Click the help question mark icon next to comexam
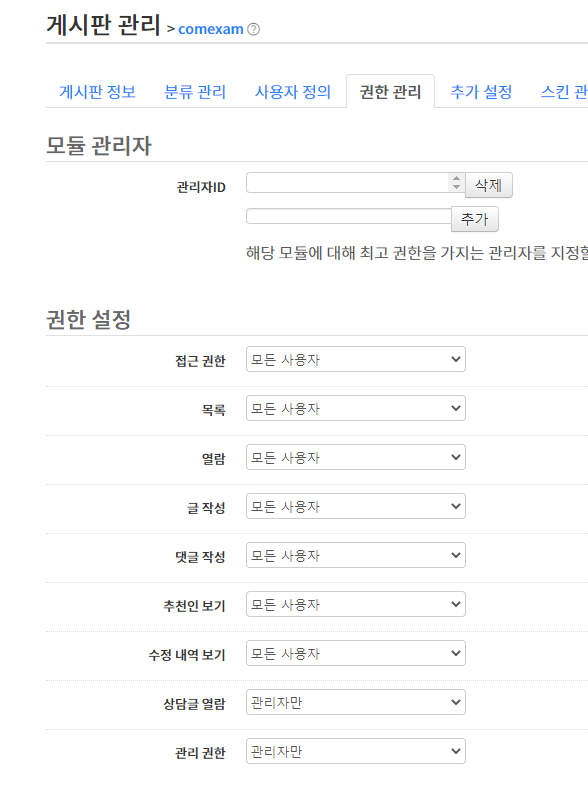The image size is (588, 787). 254,30
